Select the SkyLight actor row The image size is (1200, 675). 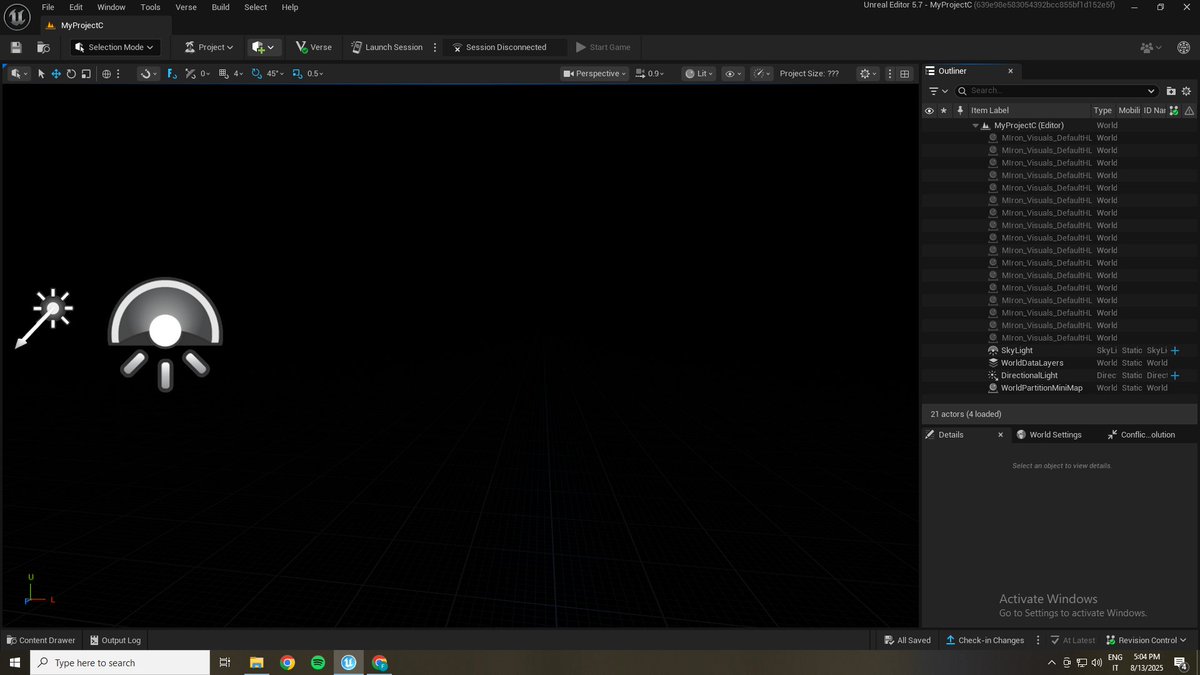pyautogui.click(x=1059, y=350)
